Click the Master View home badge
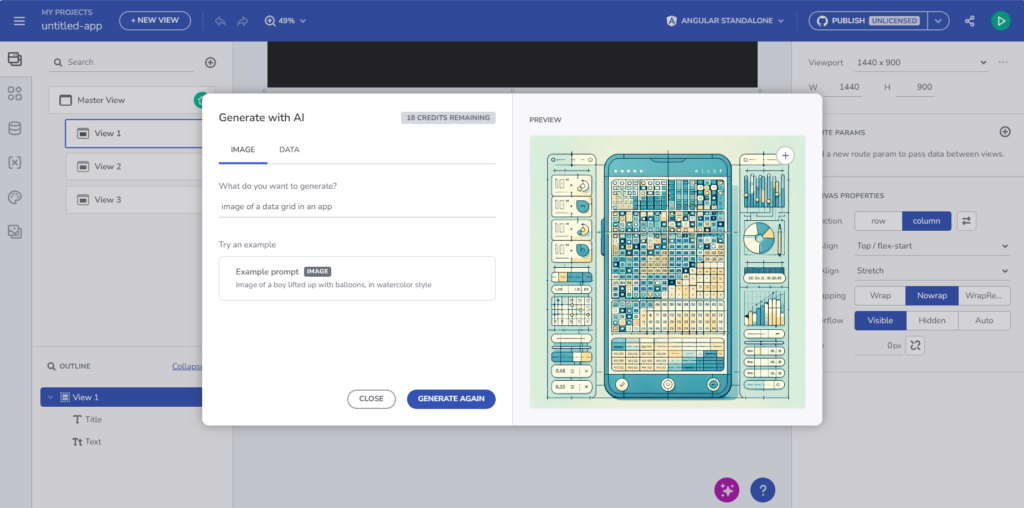1024x508 pixels. coord(199,101)
